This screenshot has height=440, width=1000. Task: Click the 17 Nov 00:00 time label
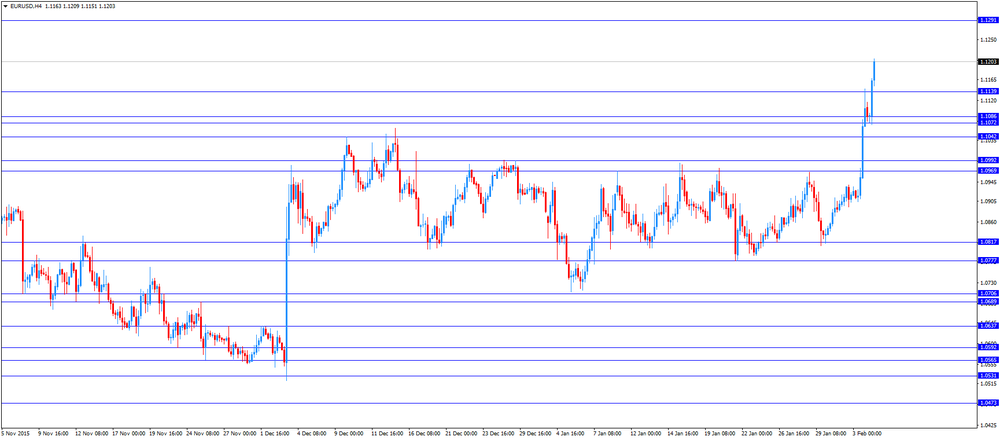coord(128,434)
